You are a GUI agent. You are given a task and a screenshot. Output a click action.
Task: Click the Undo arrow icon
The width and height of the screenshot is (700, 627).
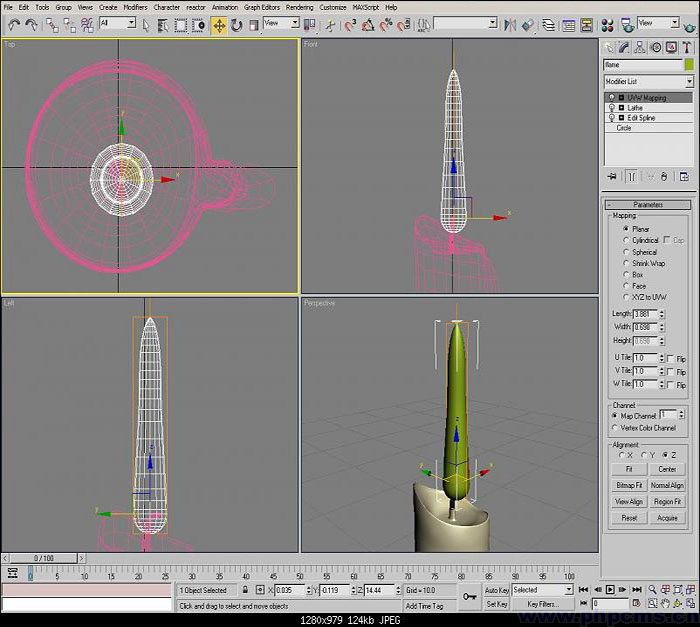(14, 25)
